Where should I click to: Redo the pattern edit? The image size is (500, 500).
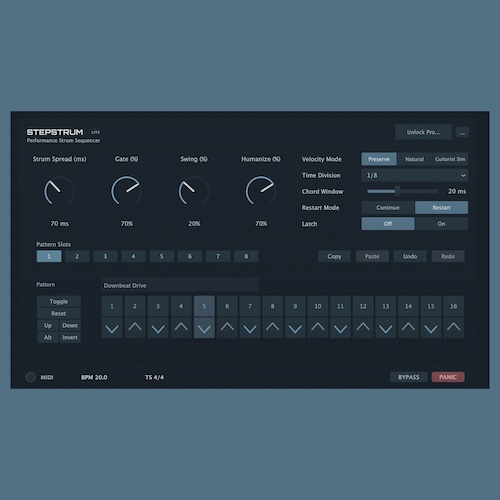click(x=448, y=256)
